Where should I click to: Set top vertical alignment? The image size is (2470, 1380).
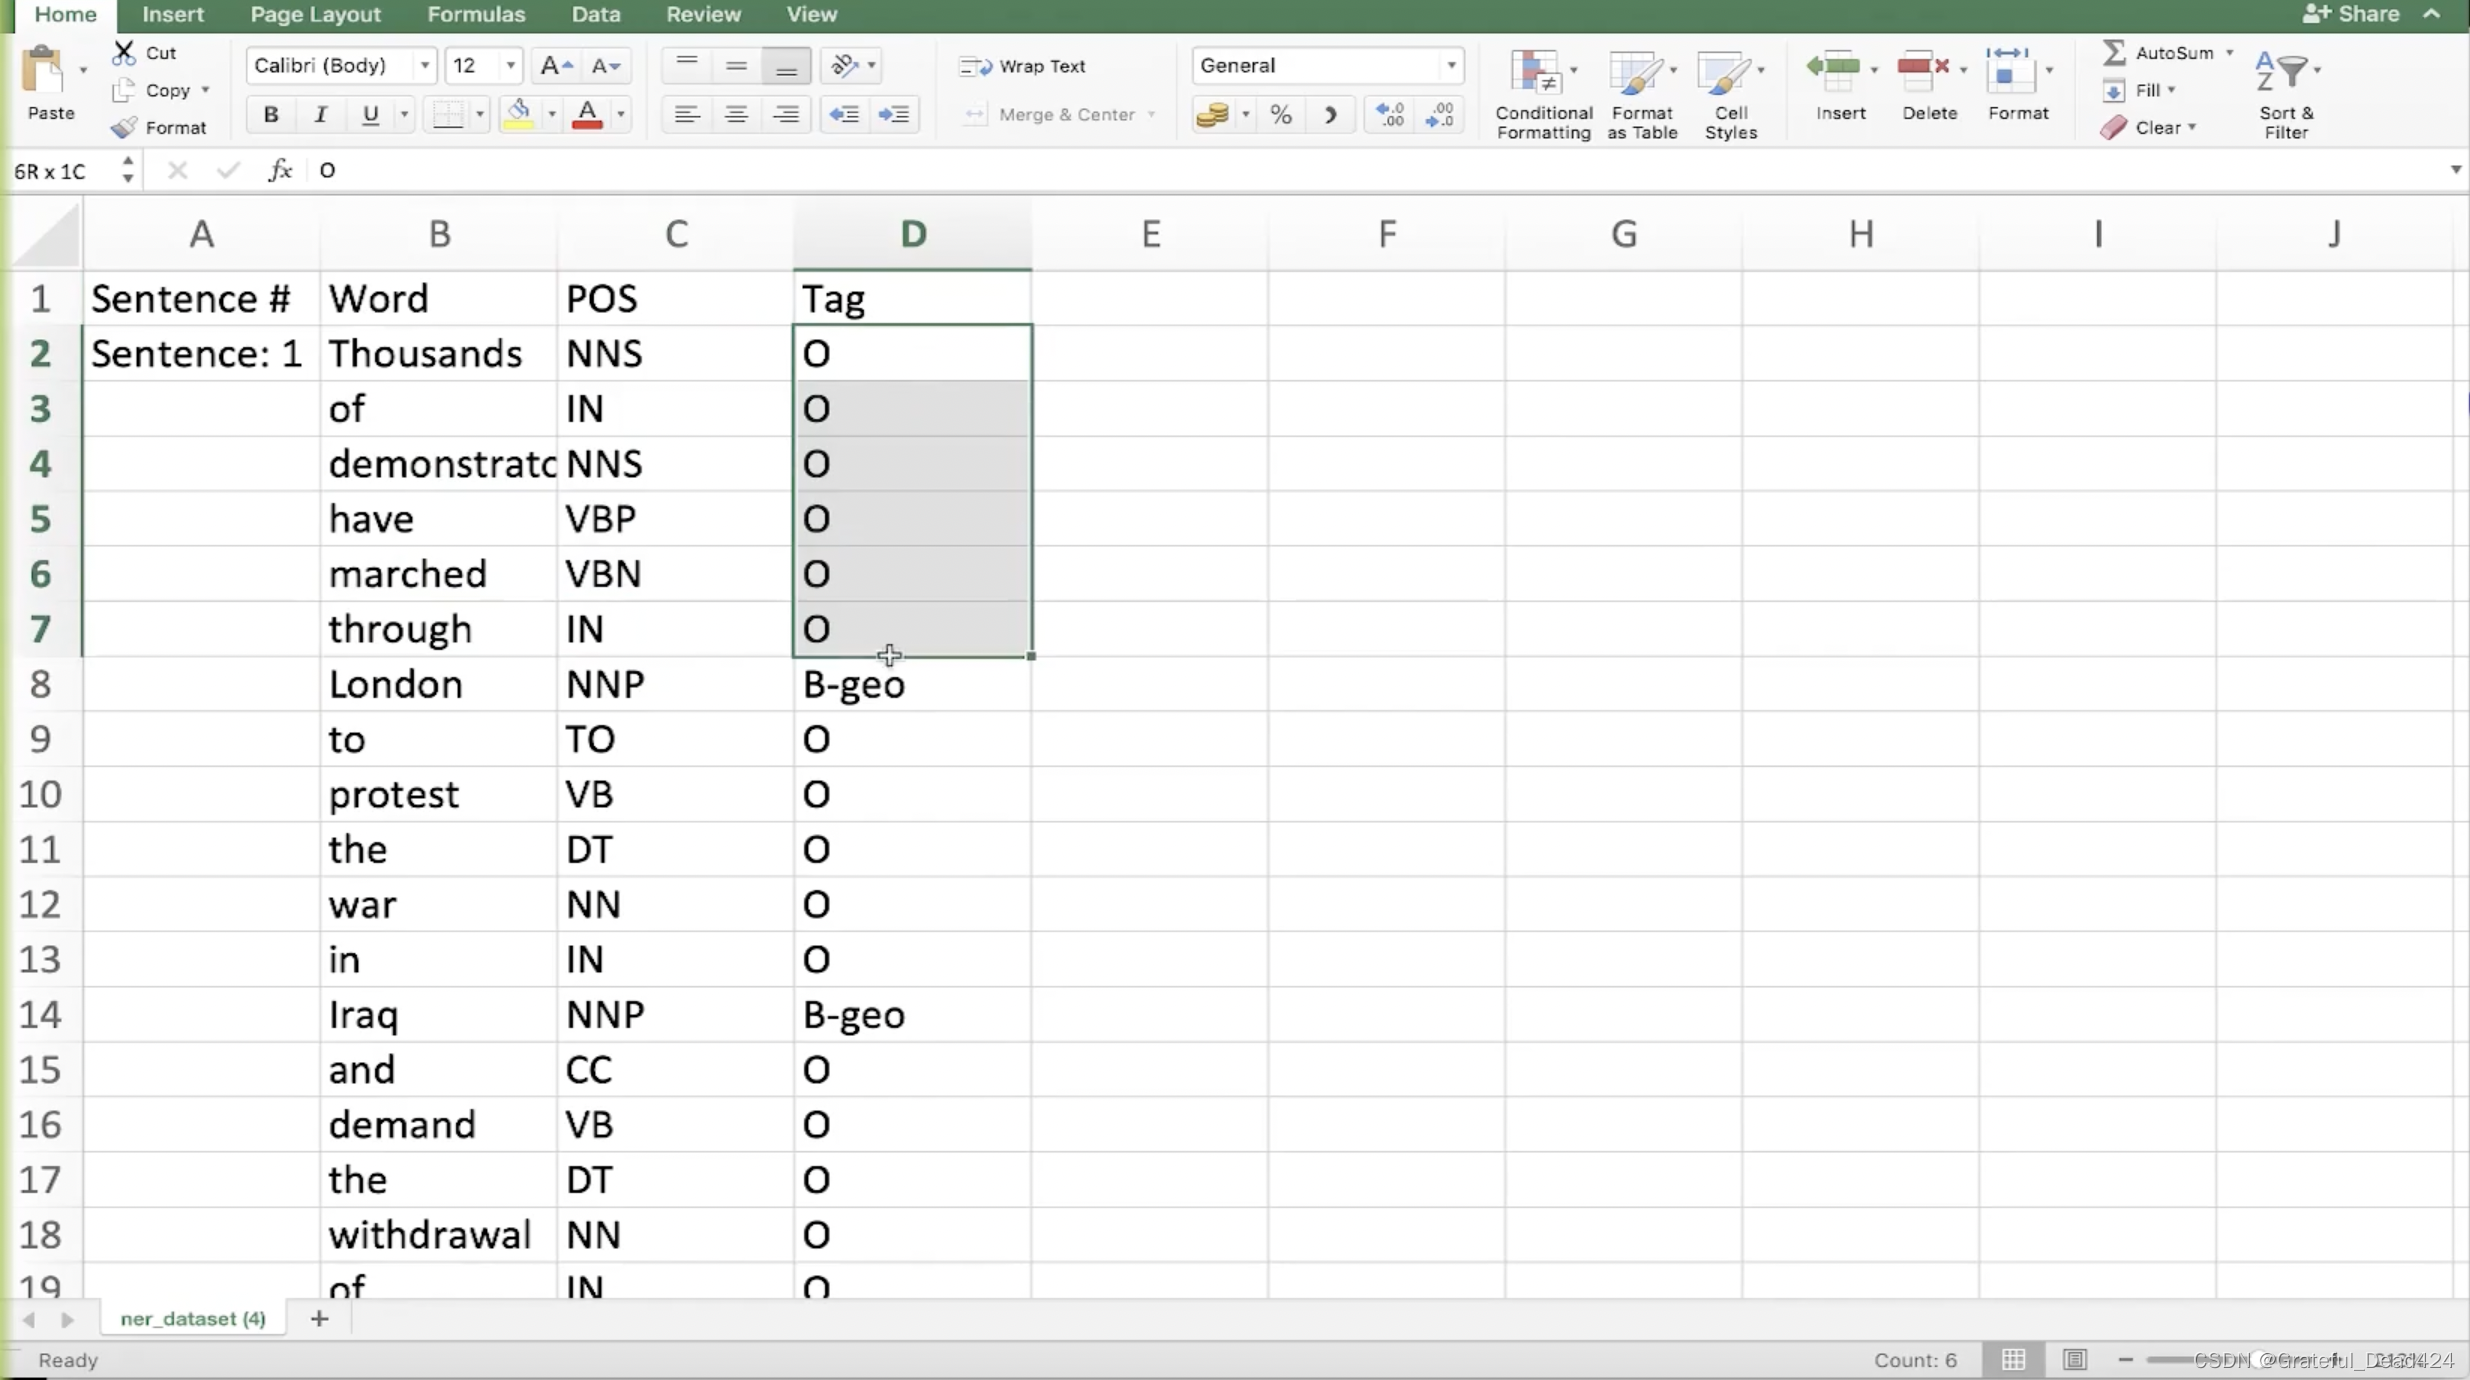(x=686, y=66)
